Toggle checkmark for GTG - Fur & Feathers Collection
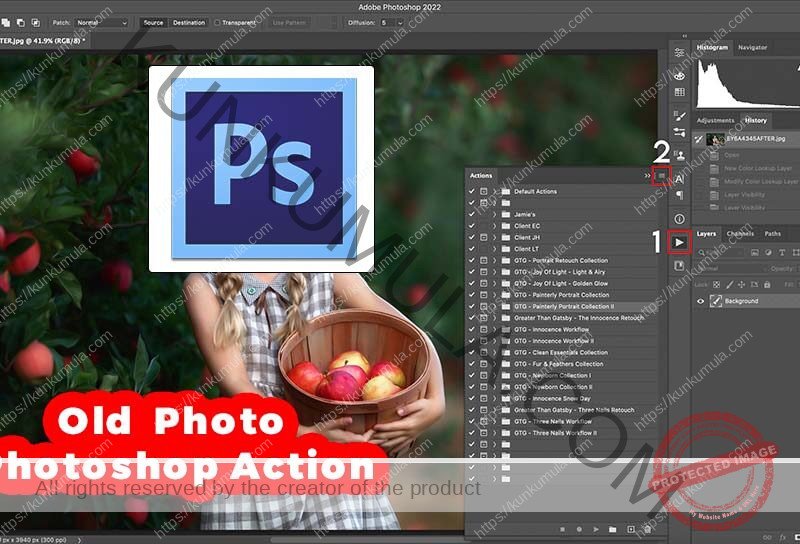Image resolution: width=800 pixels, height=544 pixels. (471, 364)
